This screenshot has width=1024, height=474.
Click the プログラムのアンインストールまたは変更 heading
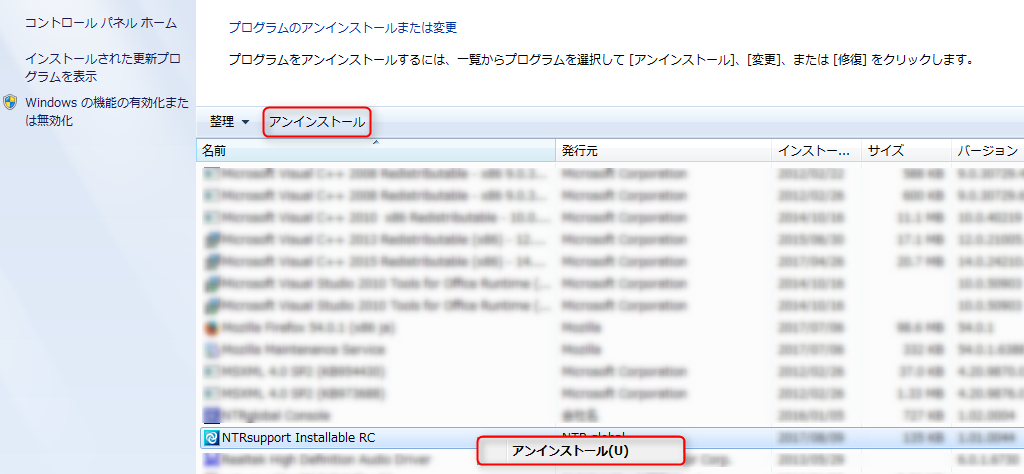(342, 28)
